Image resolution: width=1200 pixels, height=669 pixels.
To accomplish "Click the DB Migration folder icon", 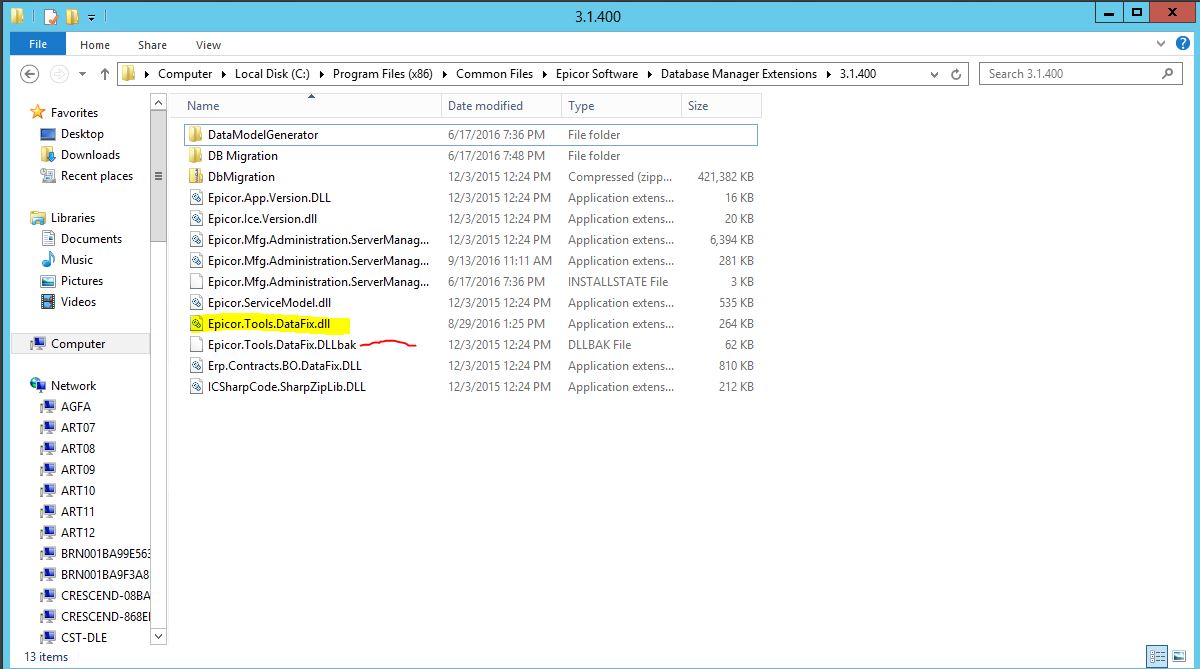I will [x=196, y=156].
